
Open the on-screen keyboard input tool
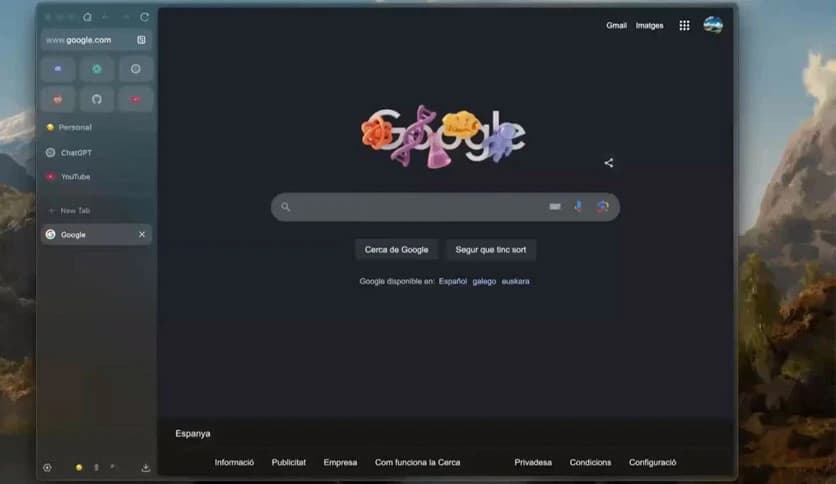(555, 206)
